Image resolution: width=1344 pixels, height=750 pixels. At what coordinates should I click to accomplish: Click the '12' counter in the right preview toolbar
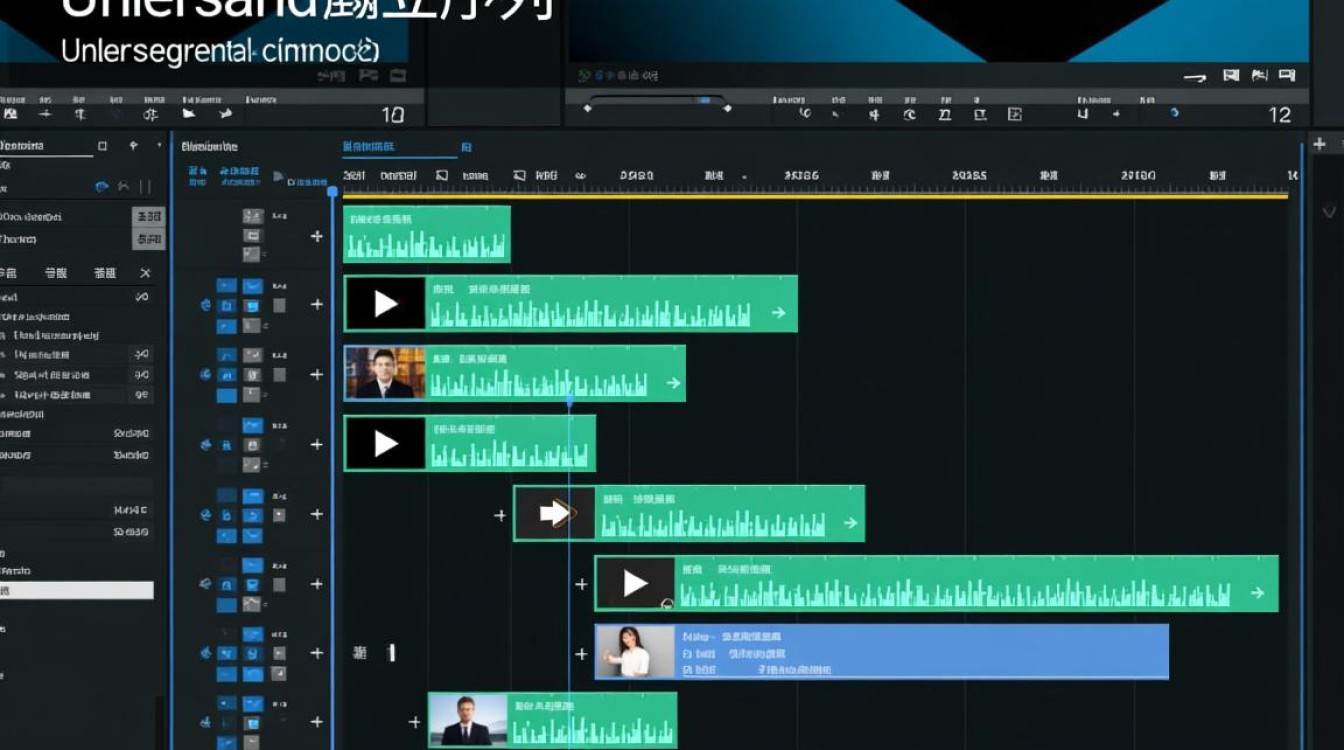1280,115
